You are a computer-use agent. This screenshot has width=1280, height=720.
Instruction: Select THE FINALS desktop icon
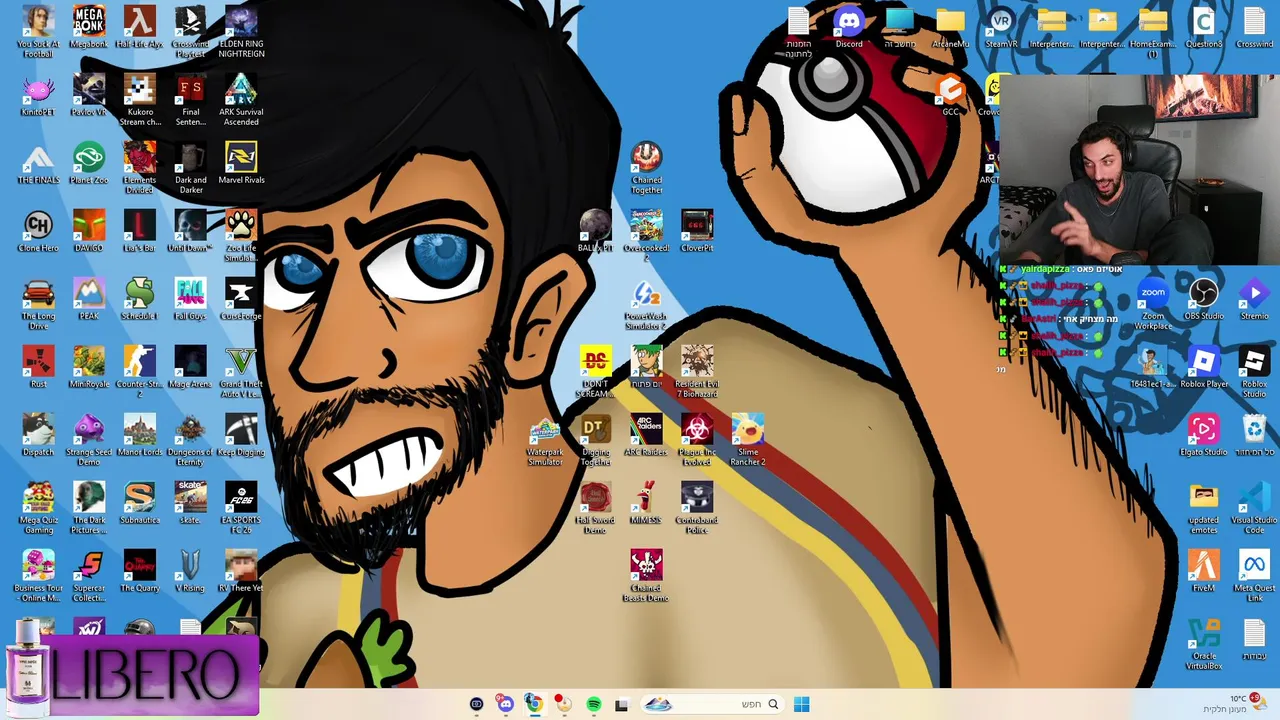point(38,163)
